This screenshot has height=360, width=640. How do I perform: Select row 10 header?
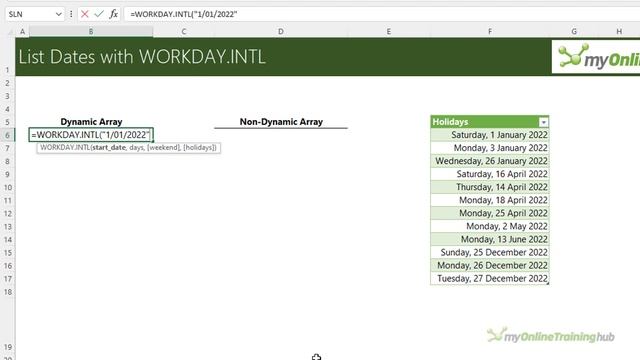(x=7, y=187)
